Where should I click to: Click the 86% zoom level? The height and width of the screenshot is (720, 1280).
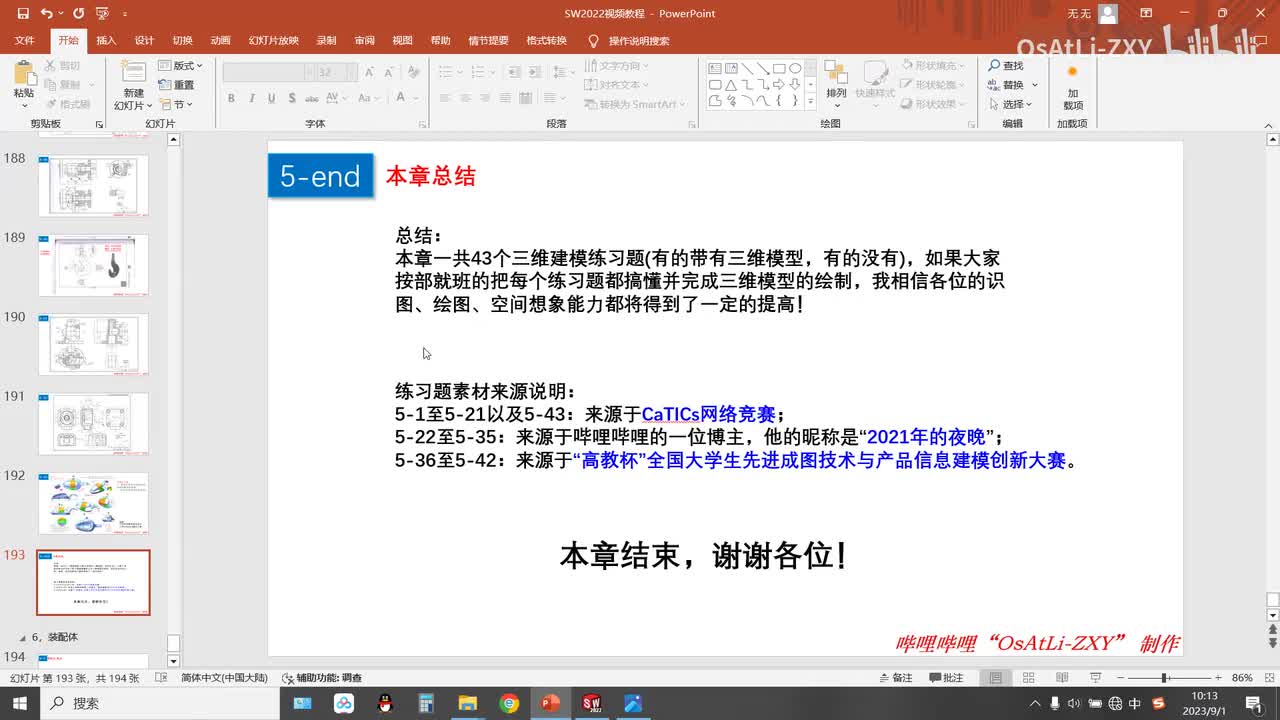pos(1242,678)
